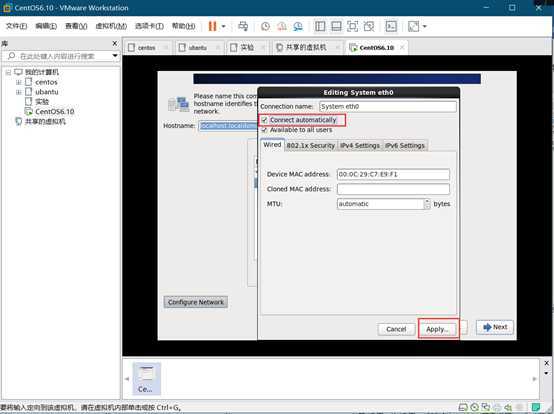The image size is (554, 414).
Task: Toggle the library sidebar view icon
Action: point(320,26)
